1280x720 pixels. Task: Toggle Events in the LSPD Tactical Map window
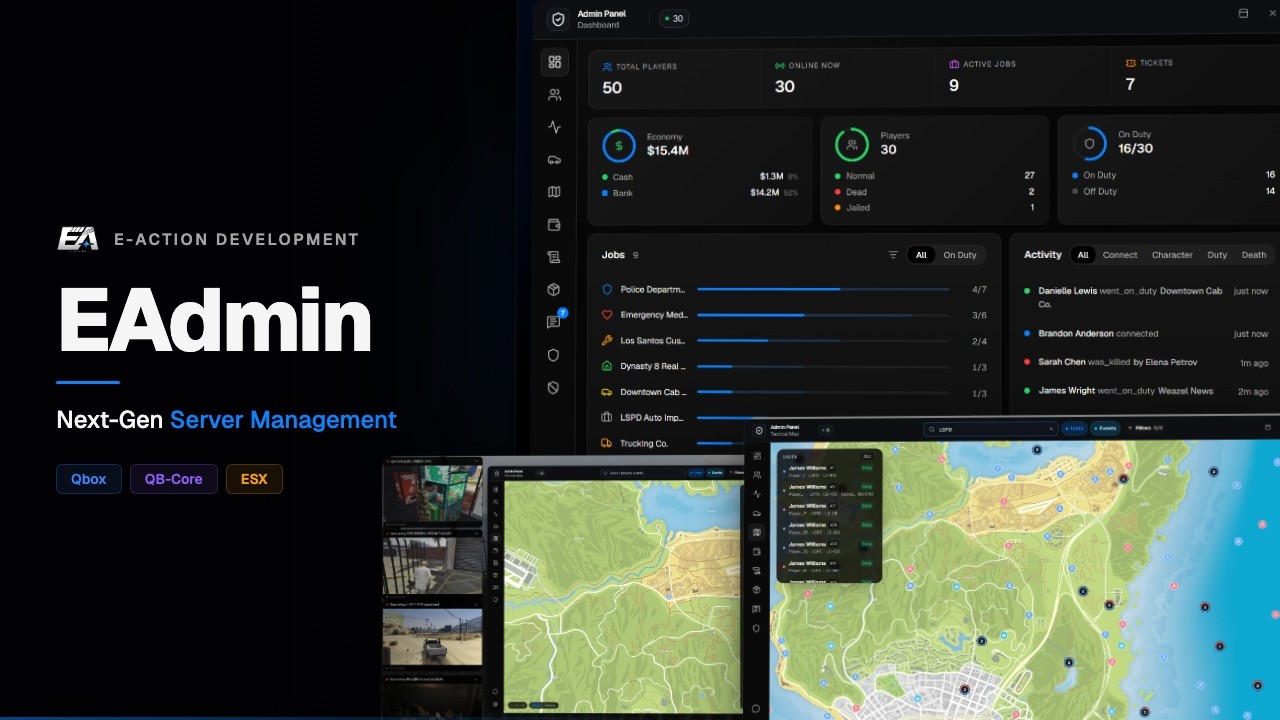tap(1105, 428)
